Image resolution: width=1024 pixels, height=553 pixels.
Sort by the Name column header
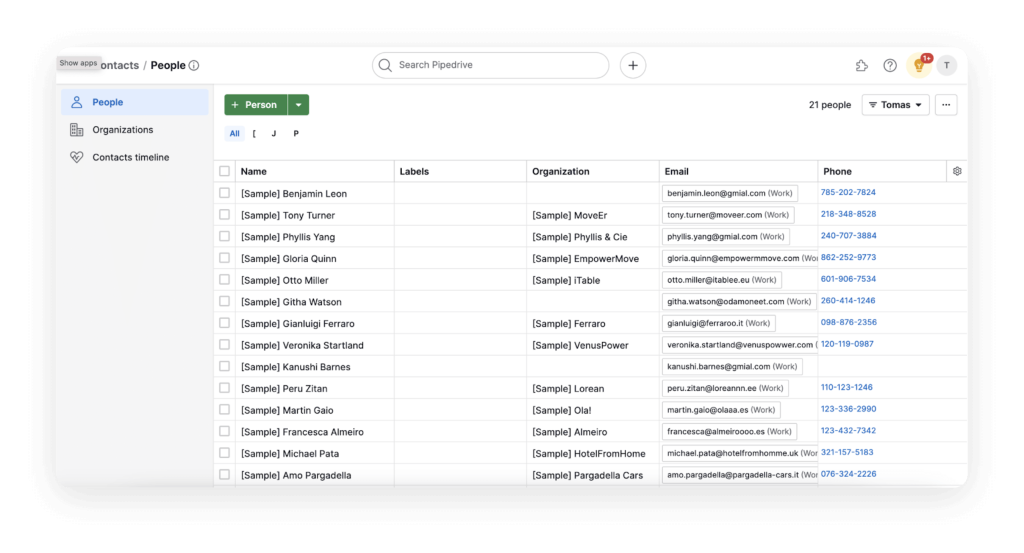(253, 171)
